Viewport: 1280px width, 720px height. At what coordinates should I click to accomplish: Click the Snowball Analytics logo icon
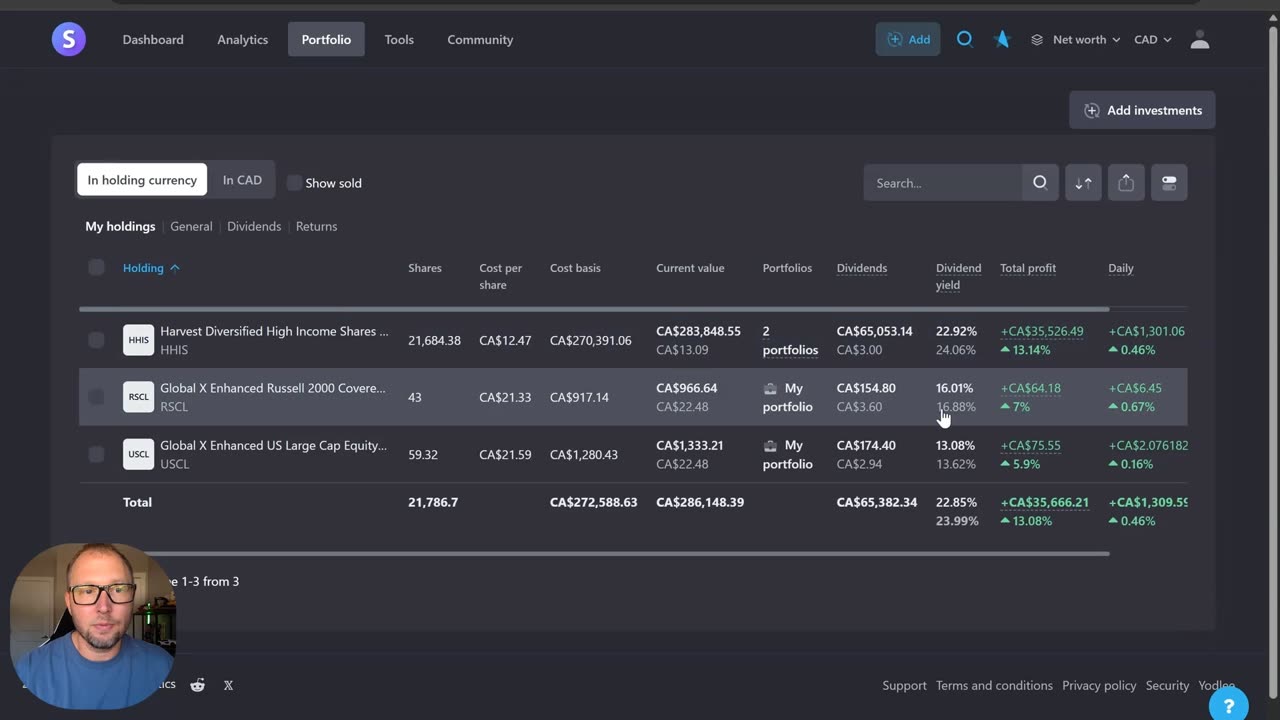[69, 39]
